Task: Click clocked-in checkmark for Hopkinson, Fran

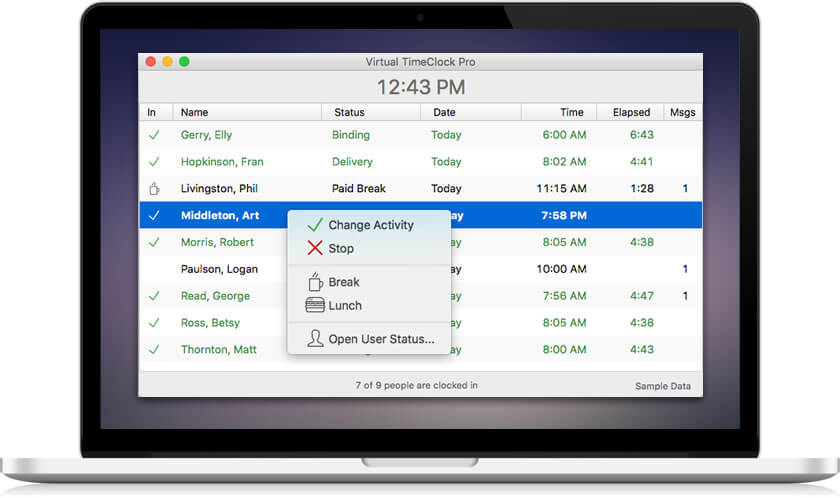Action: click(154, 162)
